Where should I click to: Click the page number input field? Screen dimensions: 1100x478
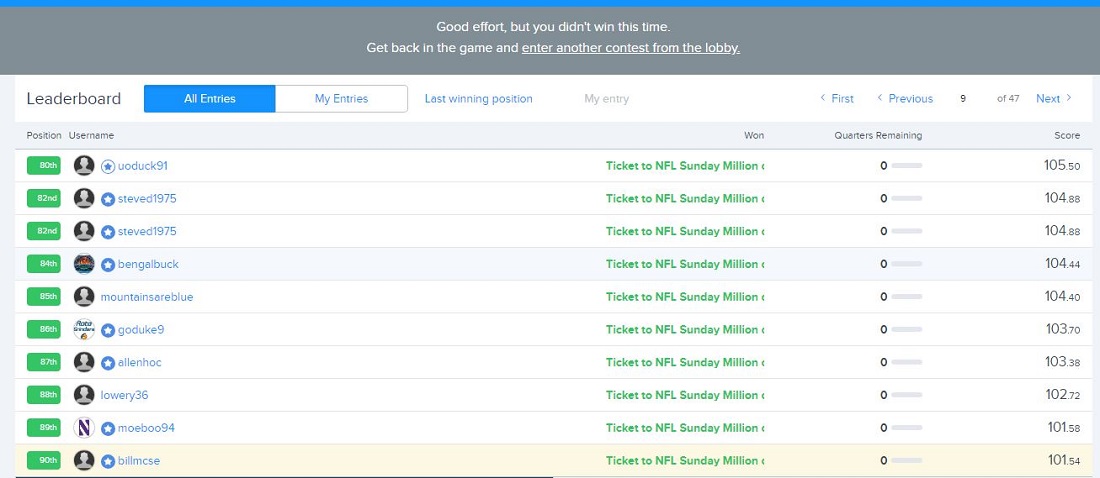pyautogui.click(x=963, y=99)
